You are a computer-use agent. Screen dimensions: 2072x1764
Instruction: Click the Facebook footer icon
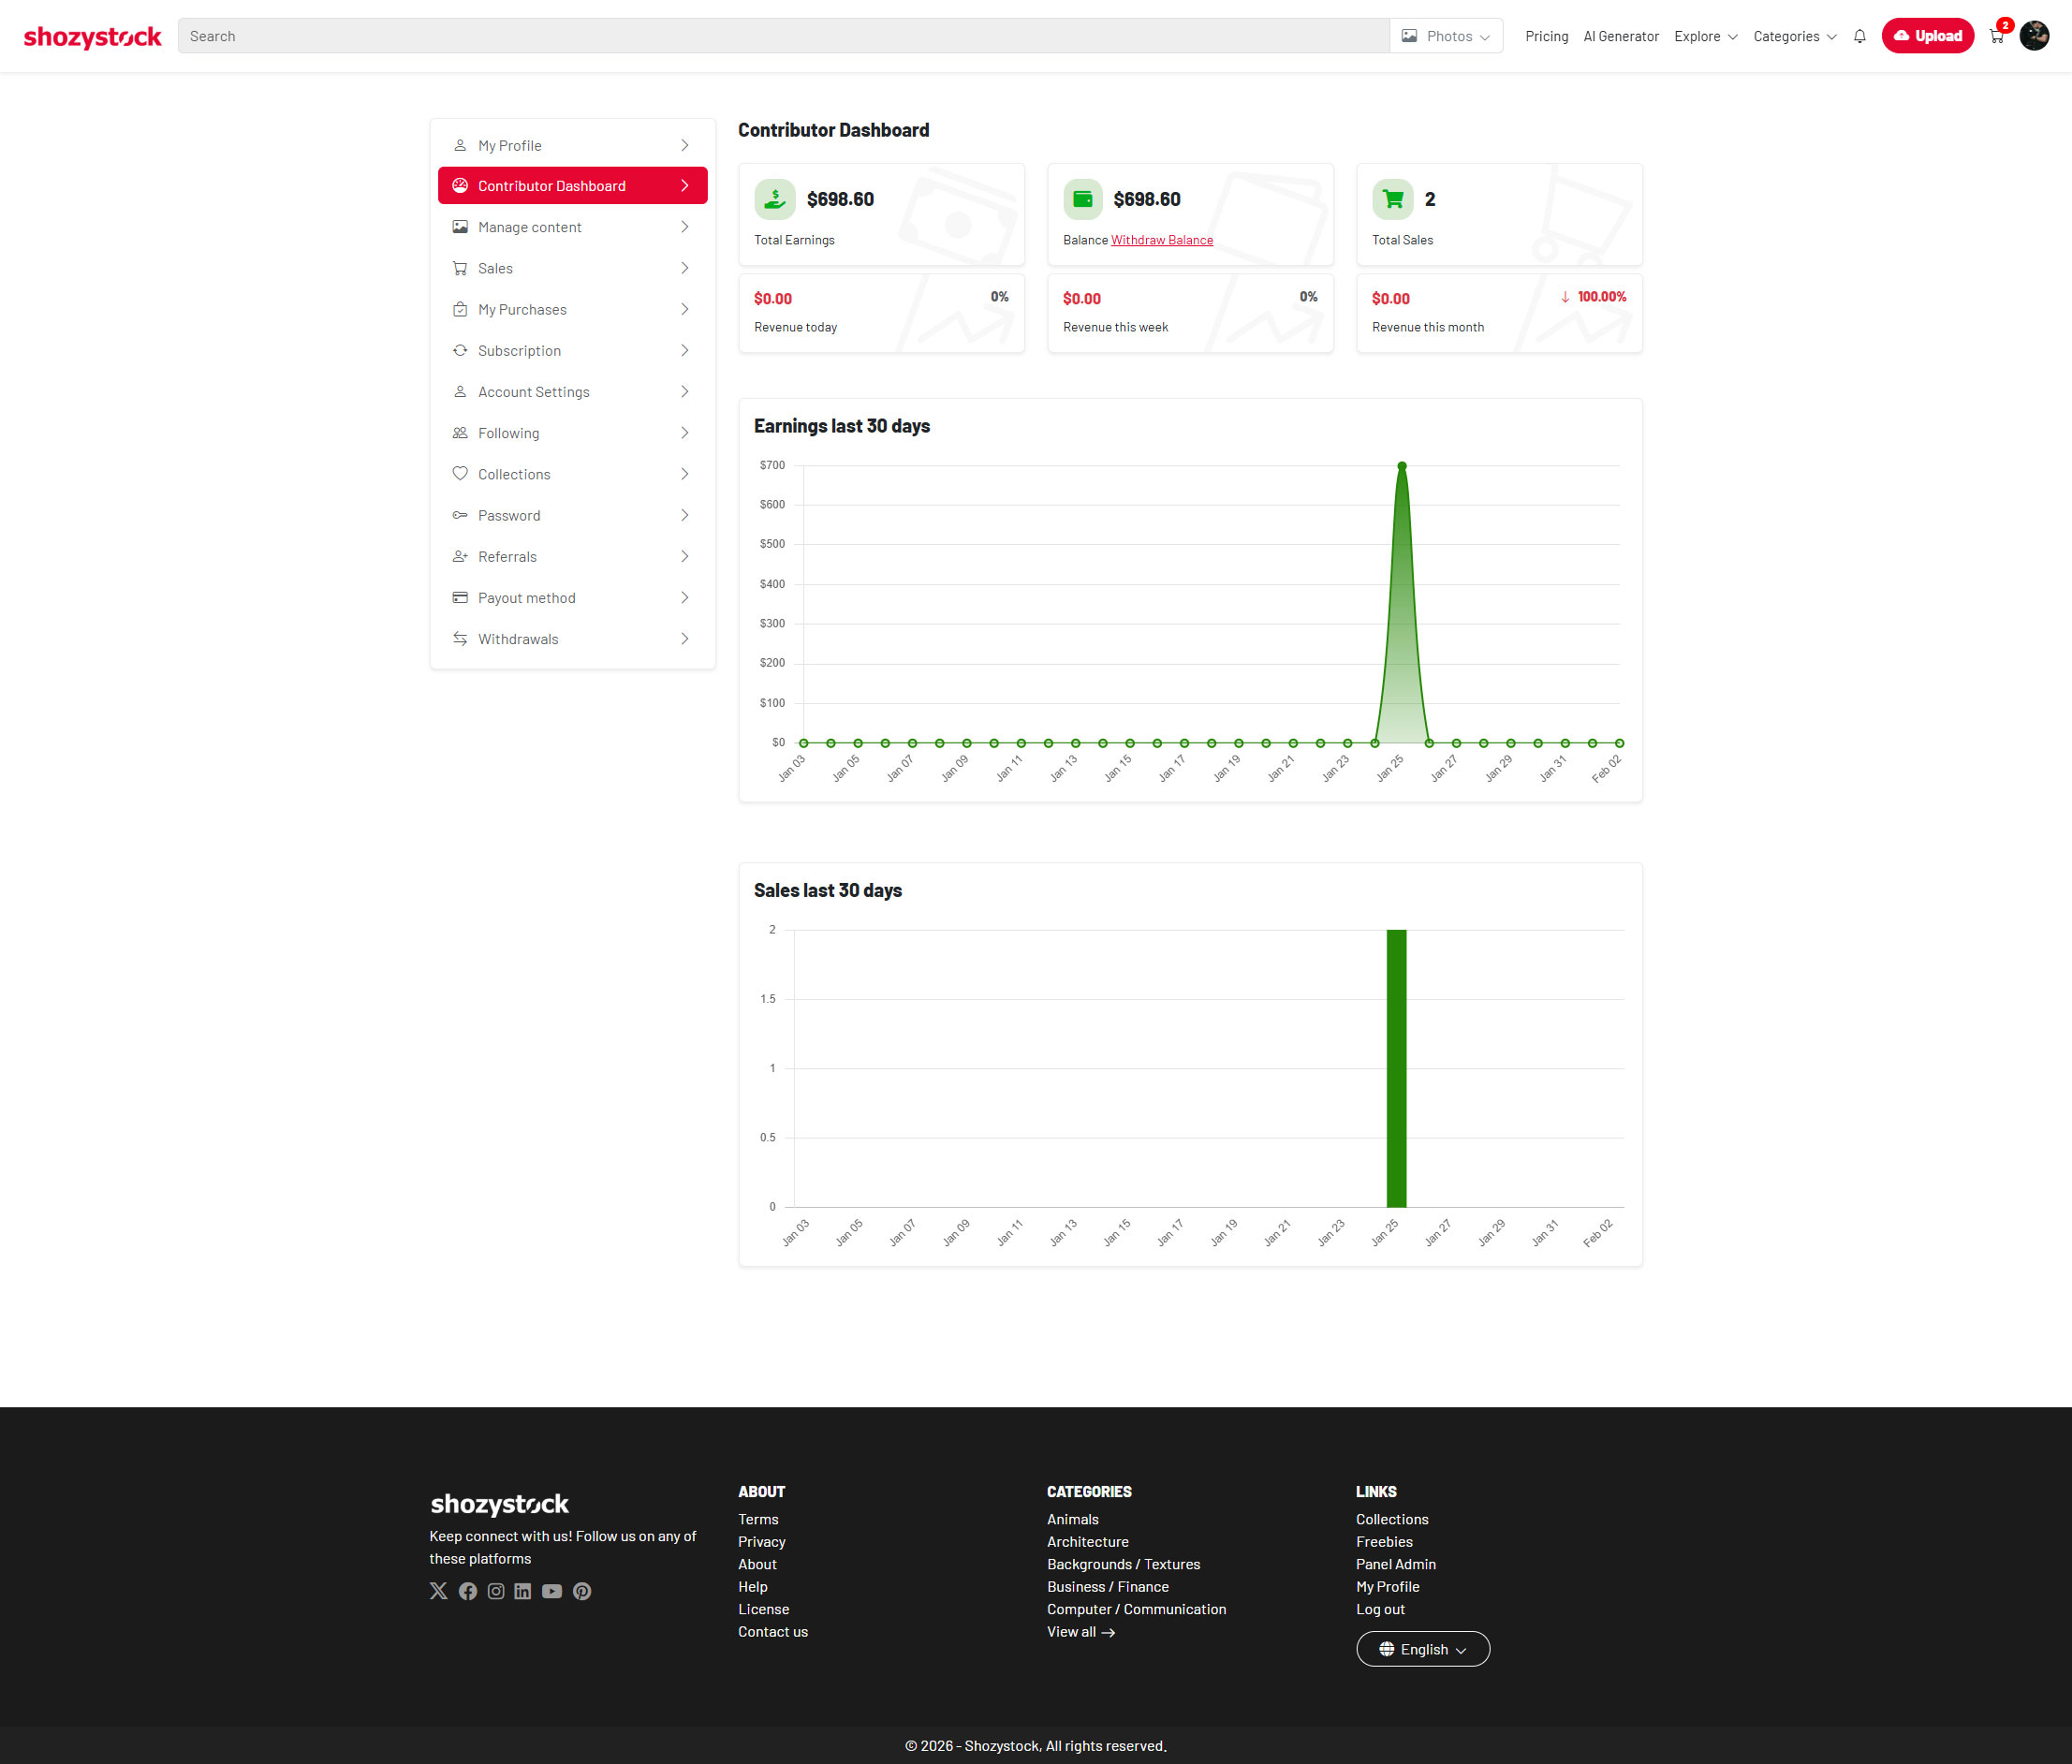coord(467,1591)
